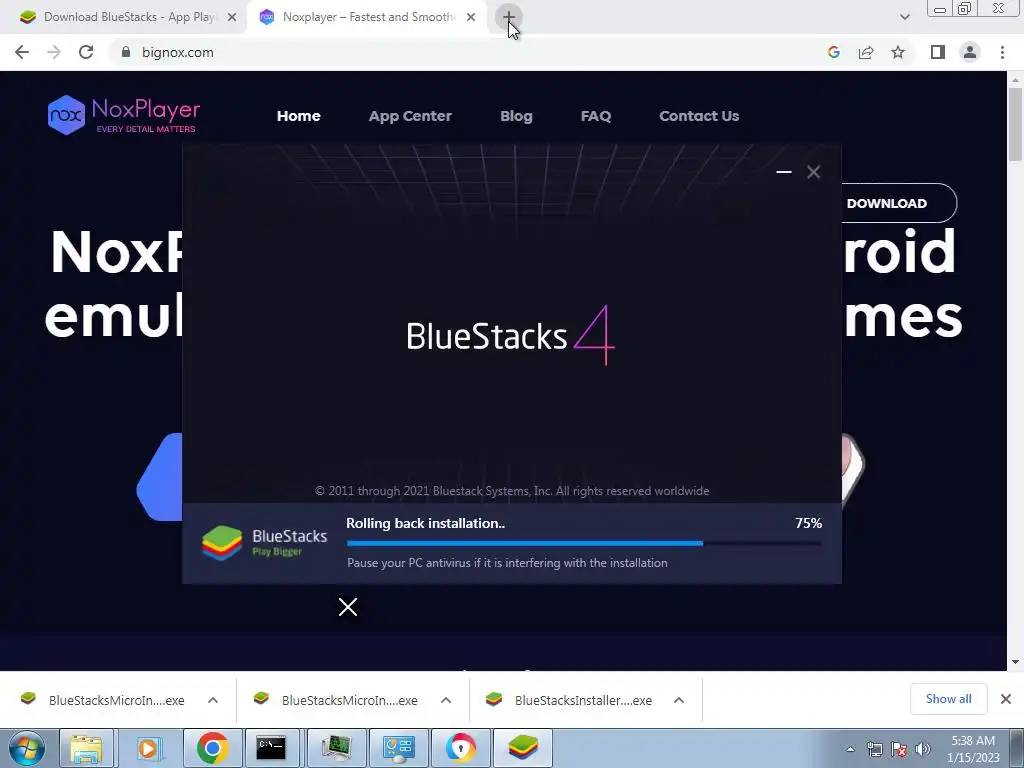Open the tab search chevron
The height and width of the screenshot is (768, 1024).
click(904, 17)
